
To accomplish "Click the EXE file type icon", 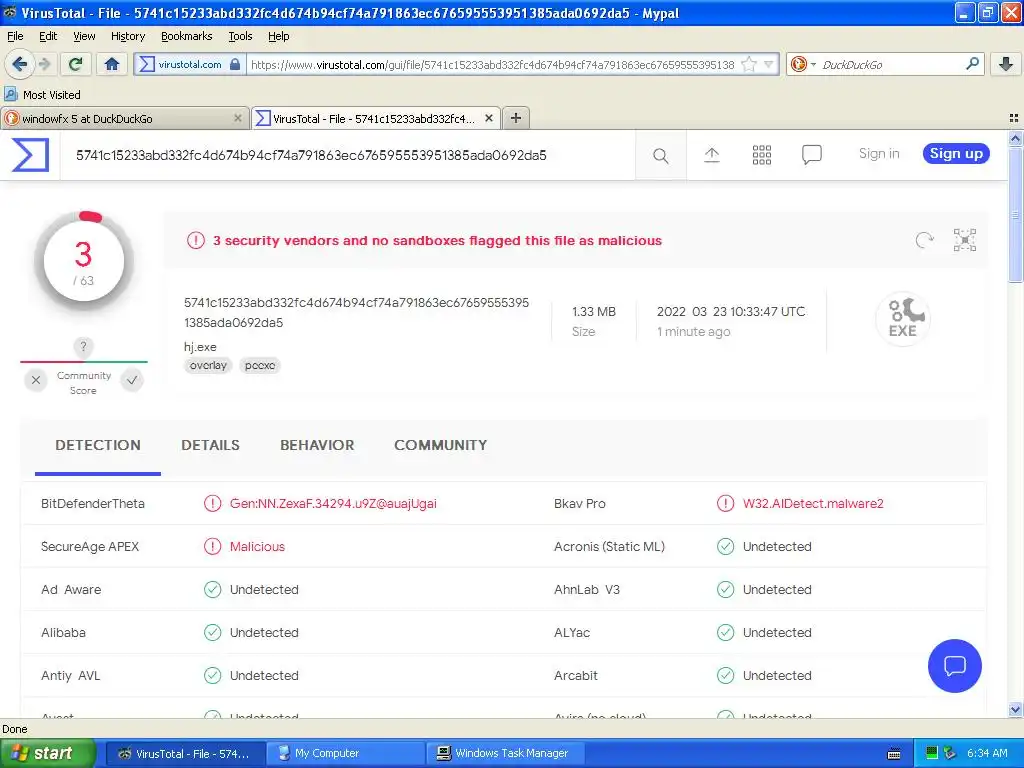I will [903, 319].
